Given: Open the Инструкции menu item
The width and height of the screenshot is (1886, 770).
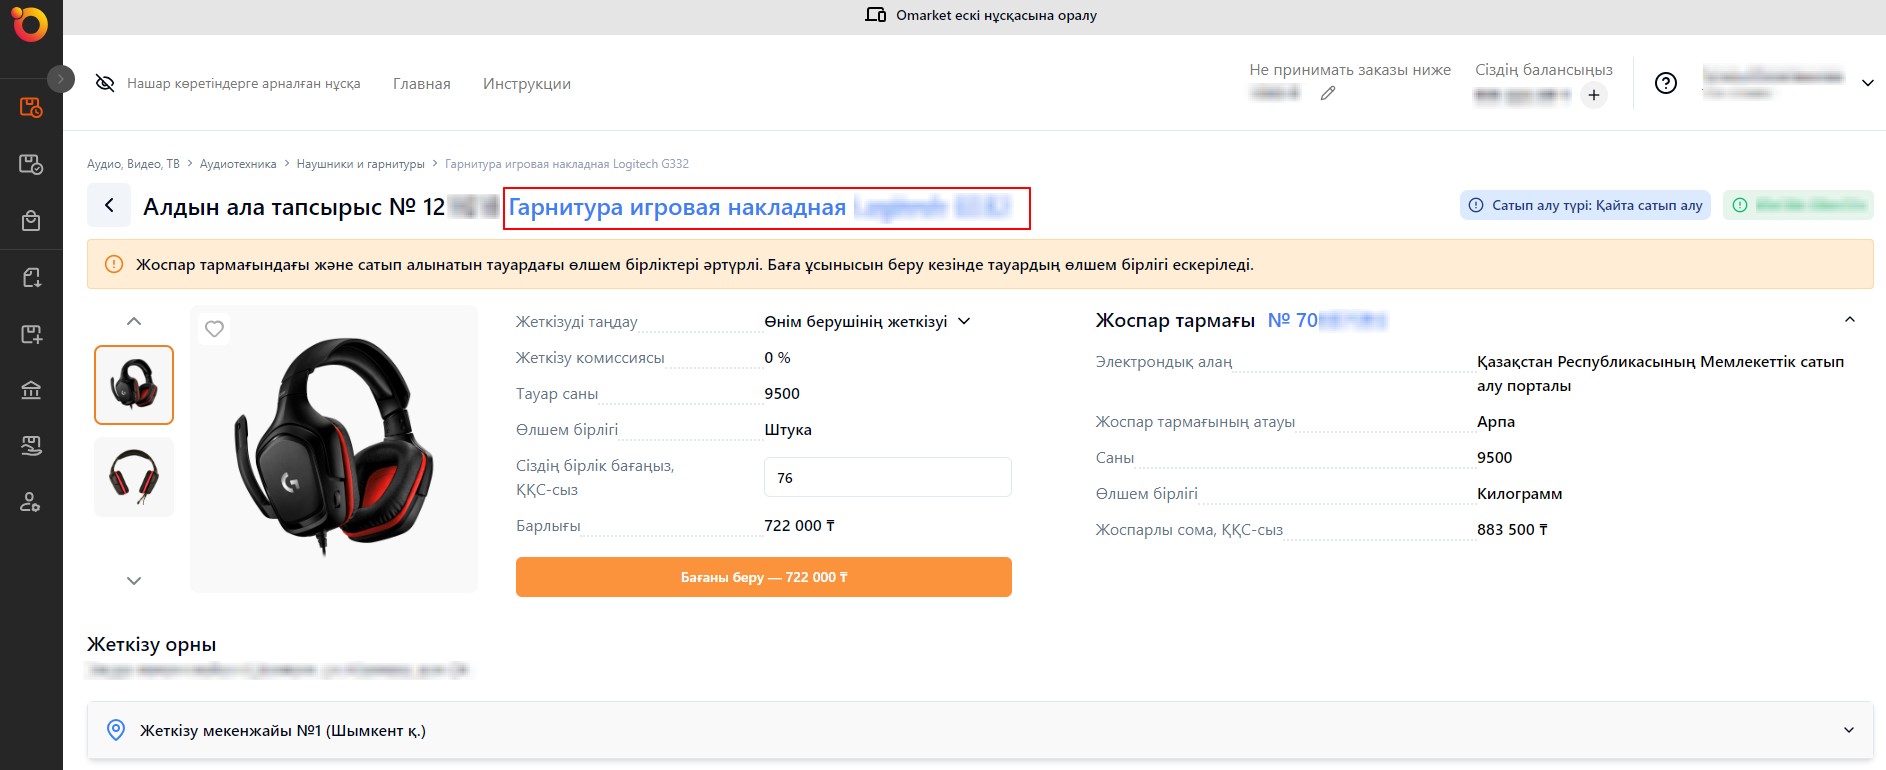Looking at the screenshot, I should pos(527,84).
